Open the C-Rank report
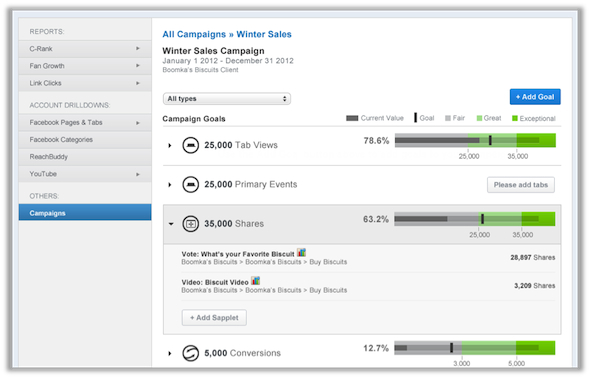Viewport: 590px width, 378px height. (85, 49)
